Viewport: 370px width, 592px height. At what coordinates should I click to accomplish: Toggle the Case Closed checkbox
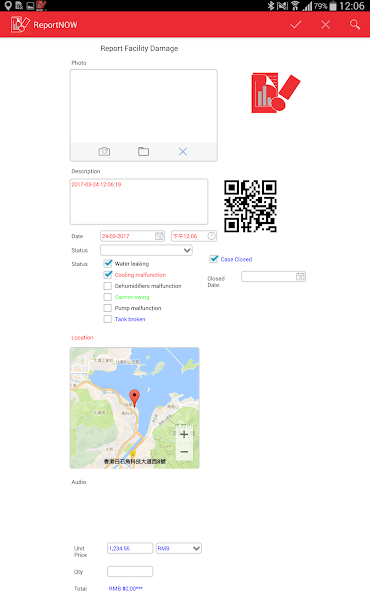[x=214, y=259]
